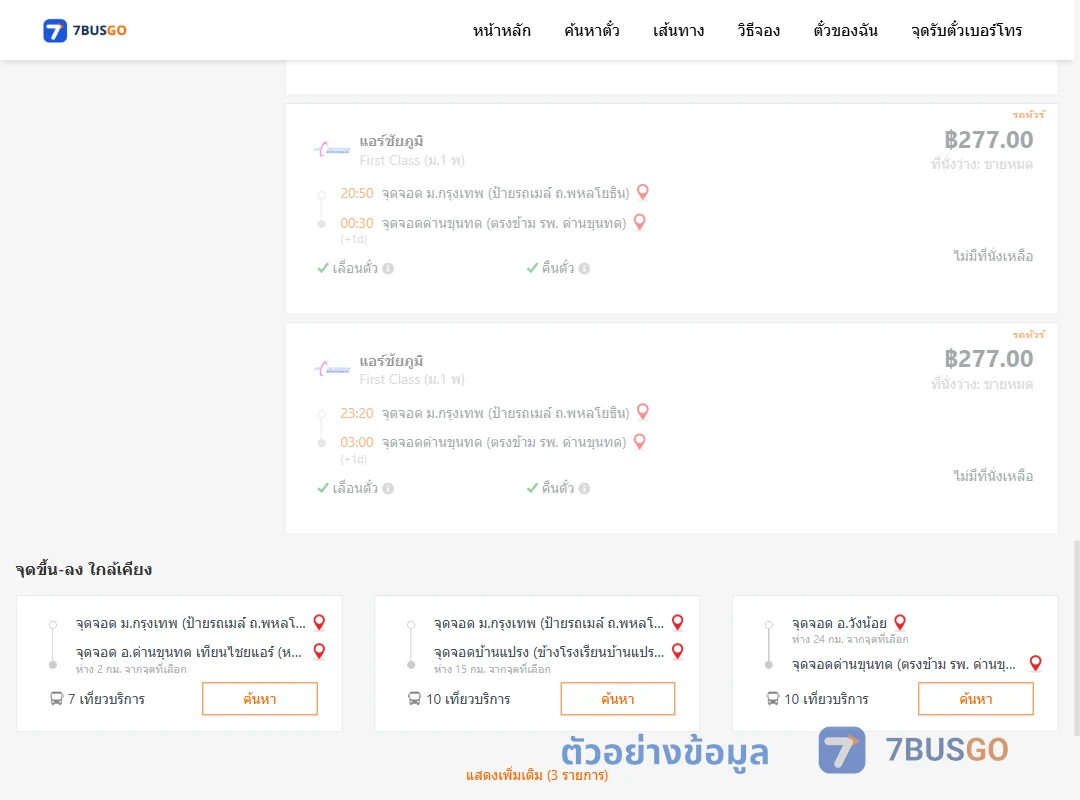Open the ตั๋วของฉัน menu item
The image size is (1080, 800).
(845, 30)
